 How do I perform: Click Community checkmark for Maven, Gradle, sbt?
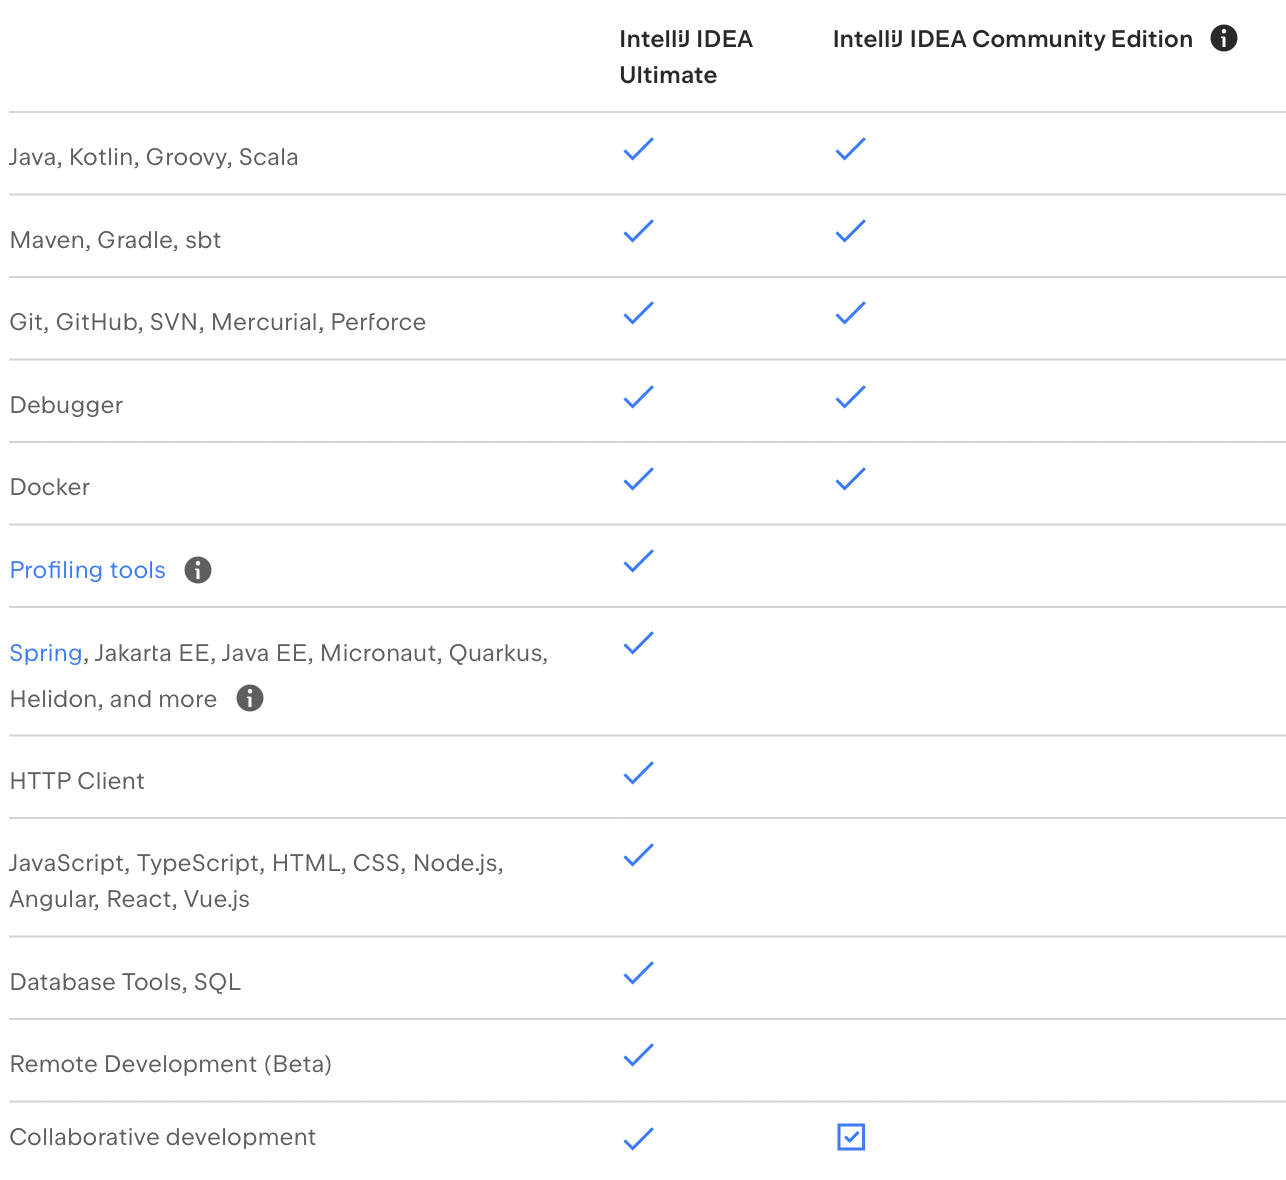pos(851,231)
